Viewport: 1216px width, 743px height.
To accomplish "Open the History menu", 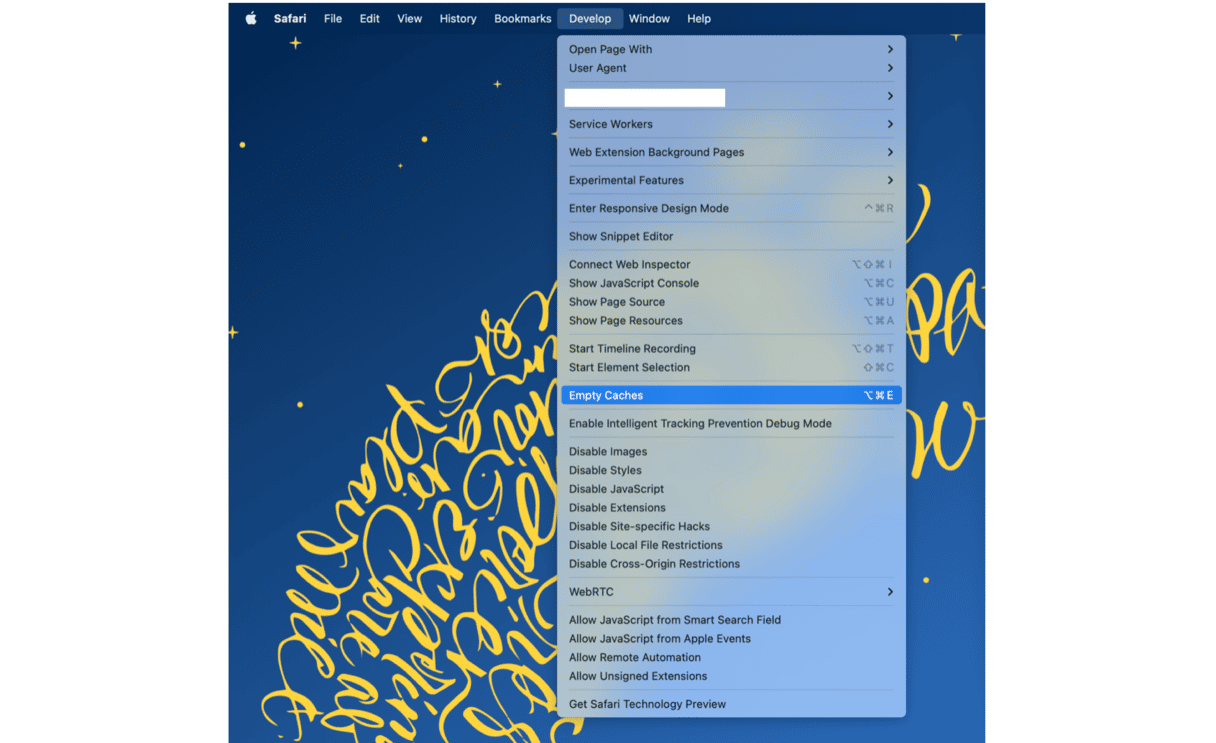I will click(458, 18).
